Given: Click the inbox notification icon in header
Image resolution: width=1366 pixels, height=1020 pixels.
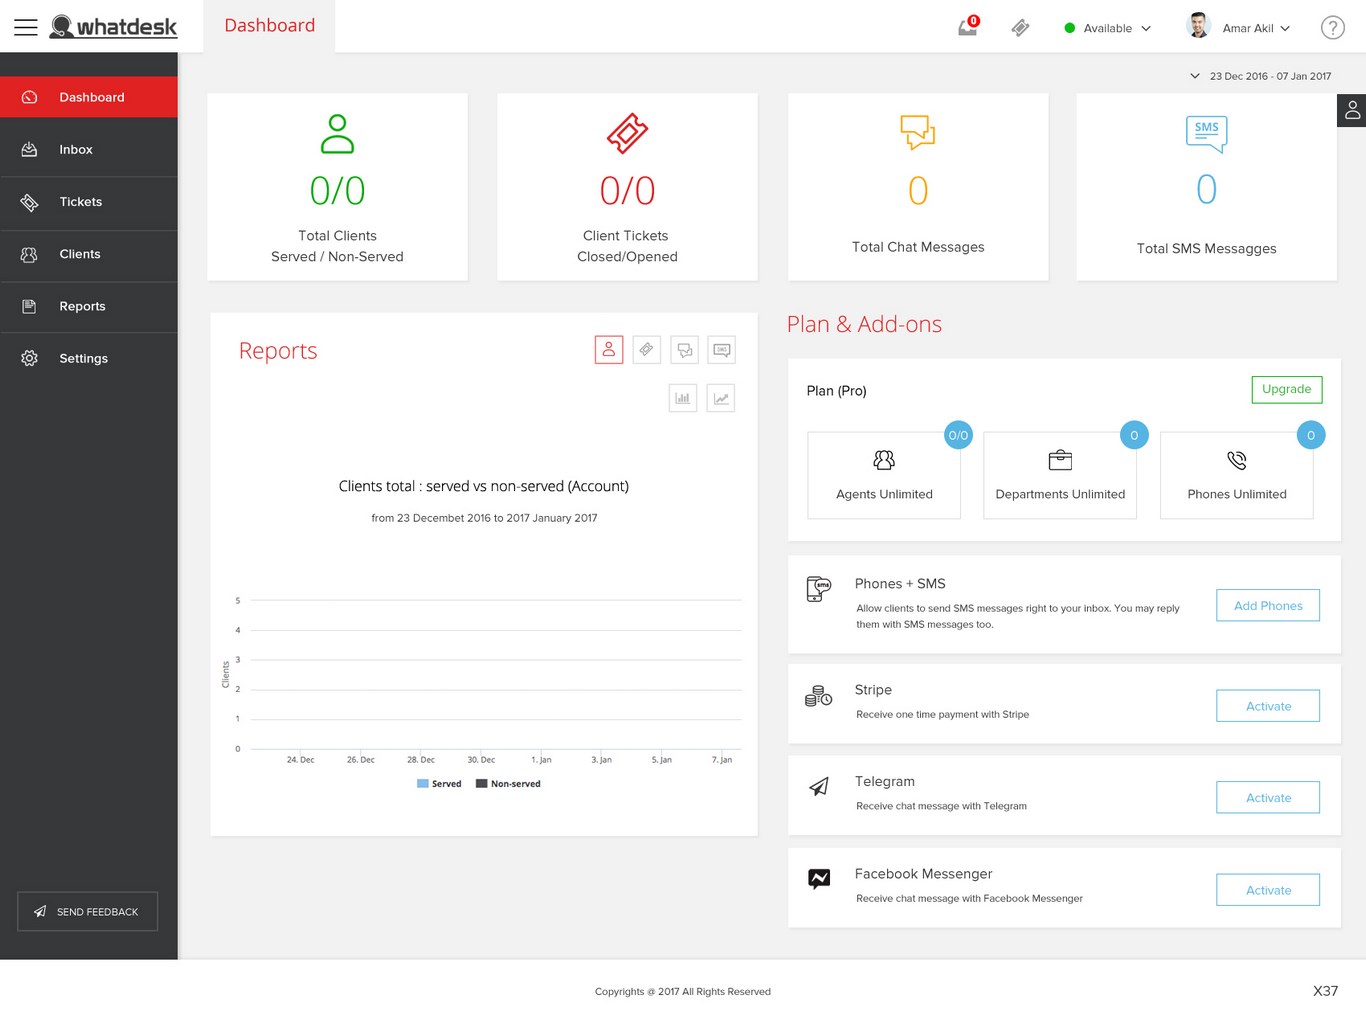Looking at the screenshot, I should click(967, 28).
